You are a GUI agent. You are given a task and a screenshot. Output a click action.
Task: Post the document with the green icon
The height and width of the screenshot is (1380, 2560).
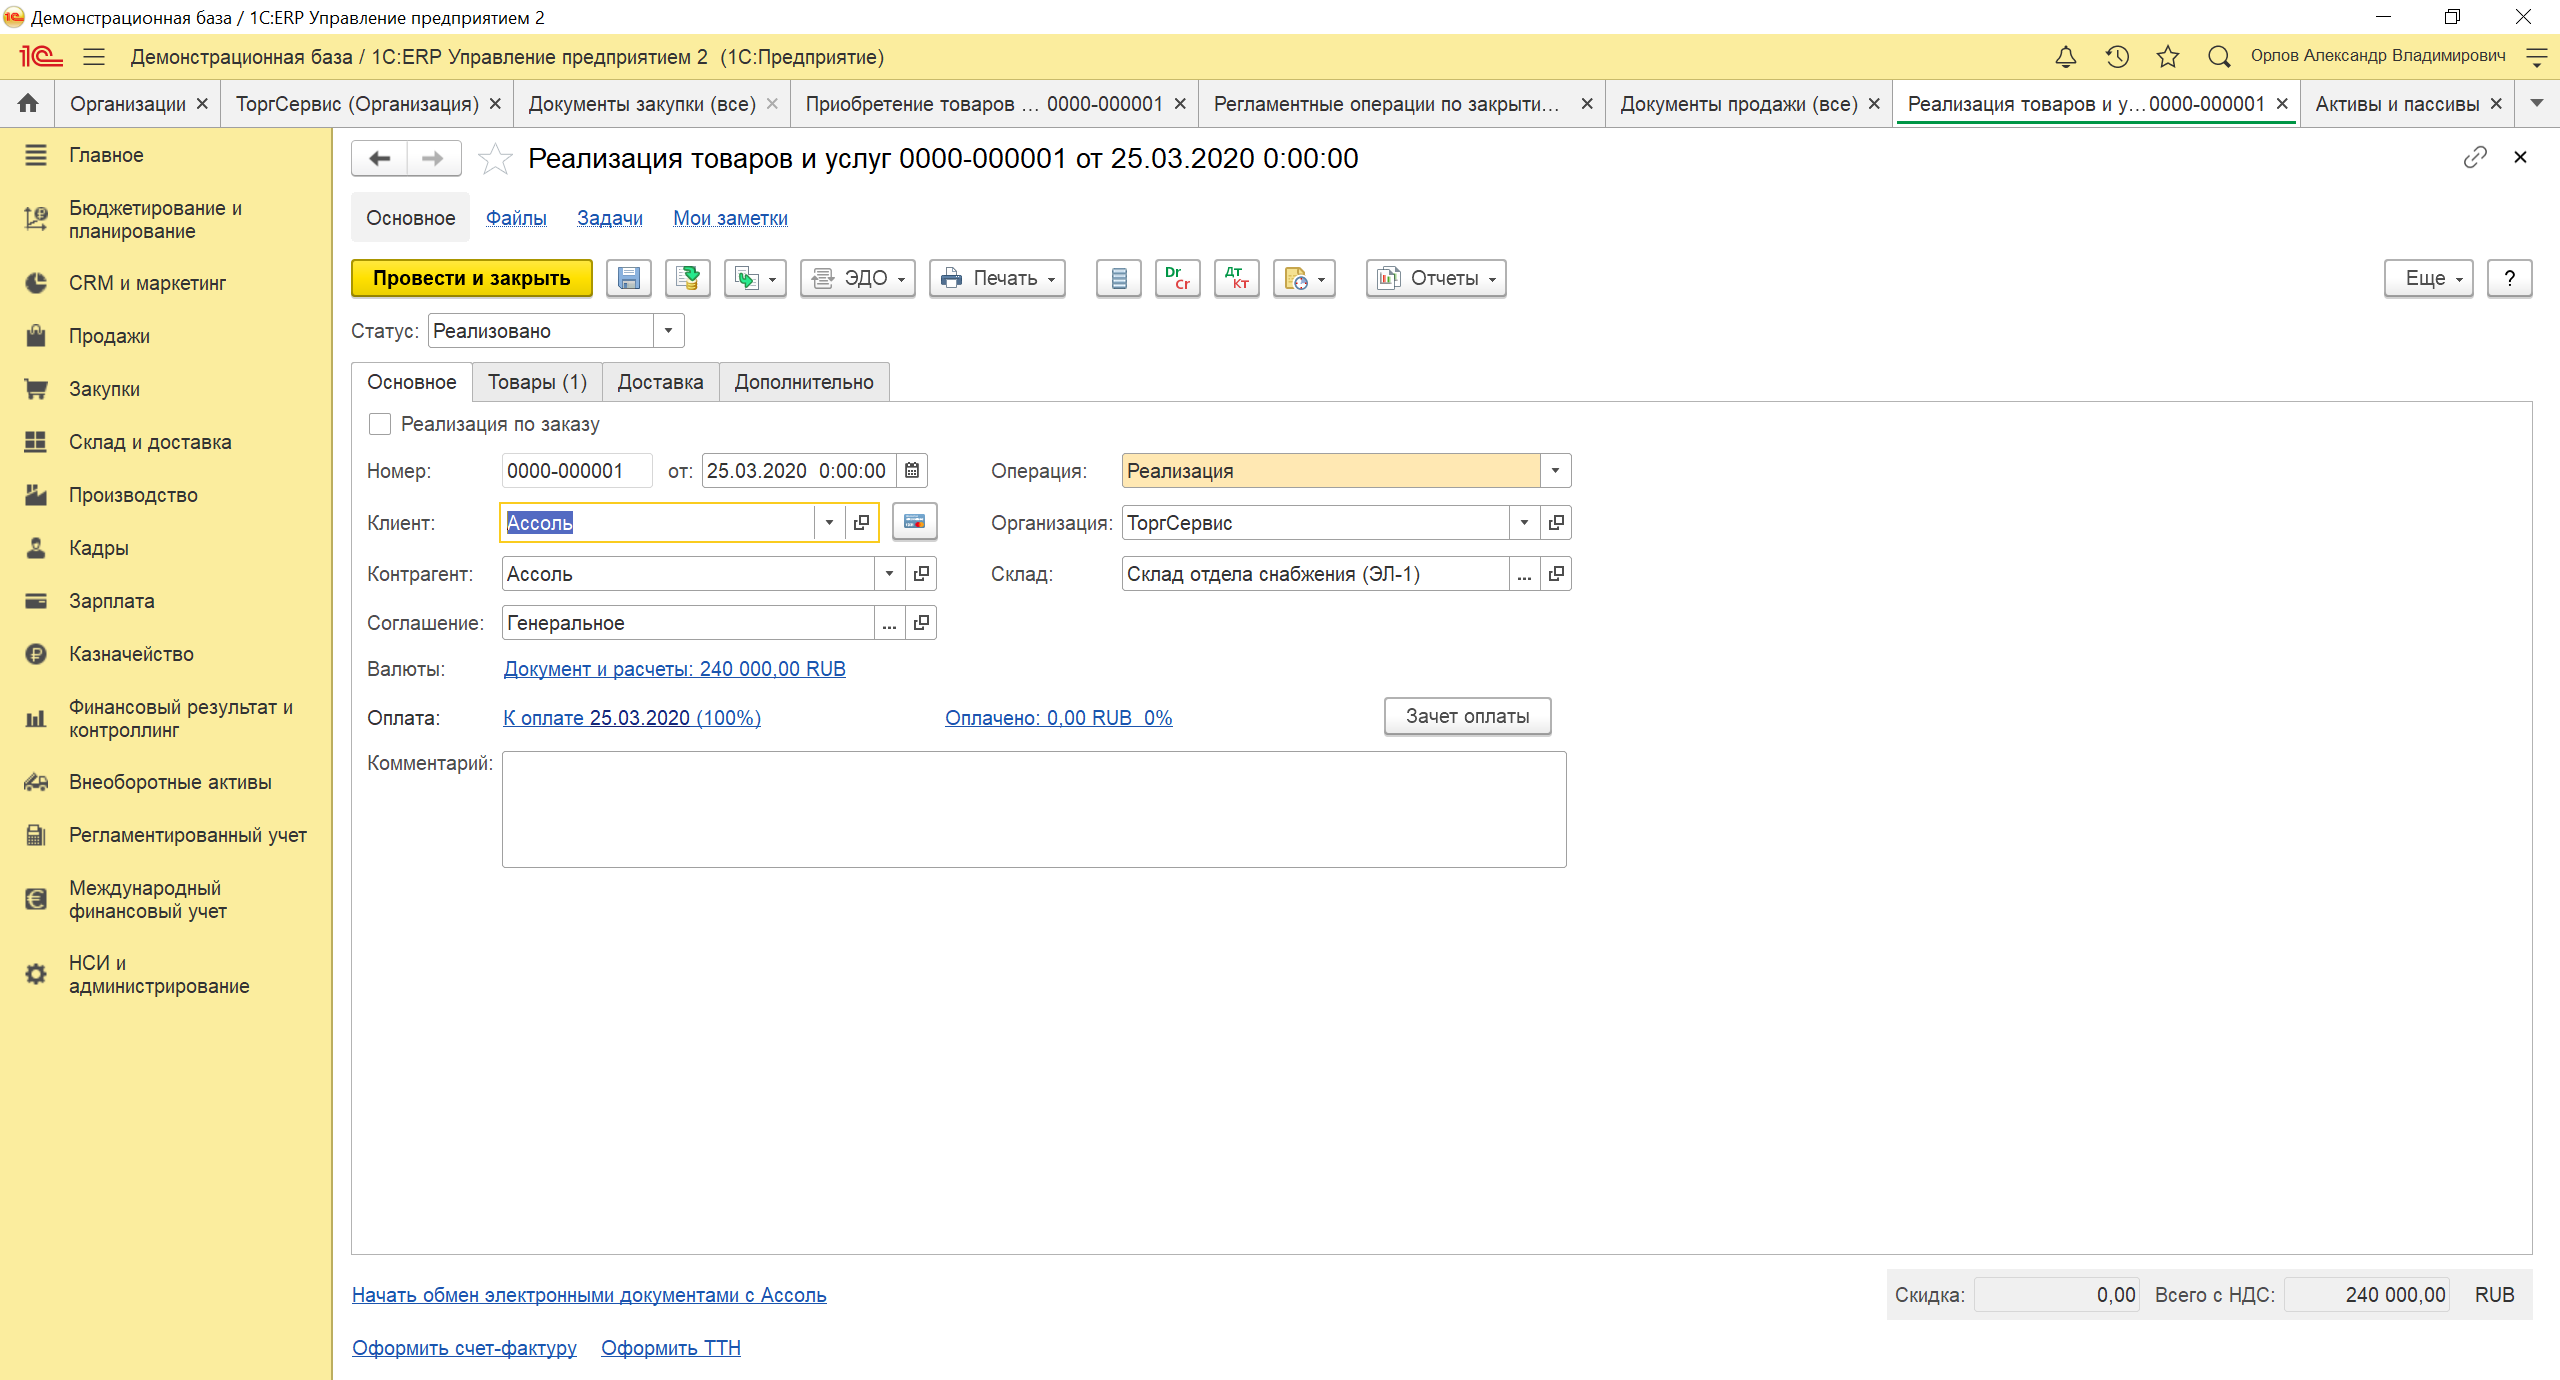coord(687,278)
